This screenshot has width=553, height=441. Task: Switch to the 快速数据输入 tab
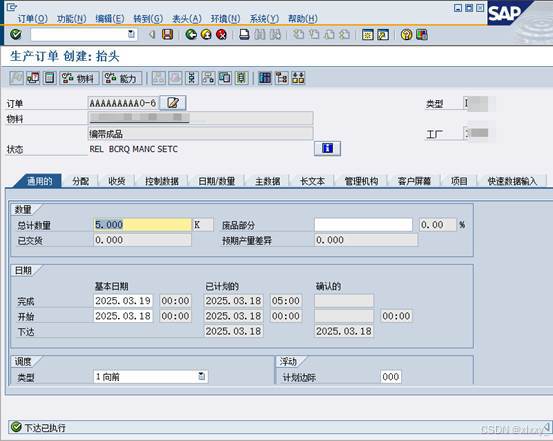click(512, 181)
